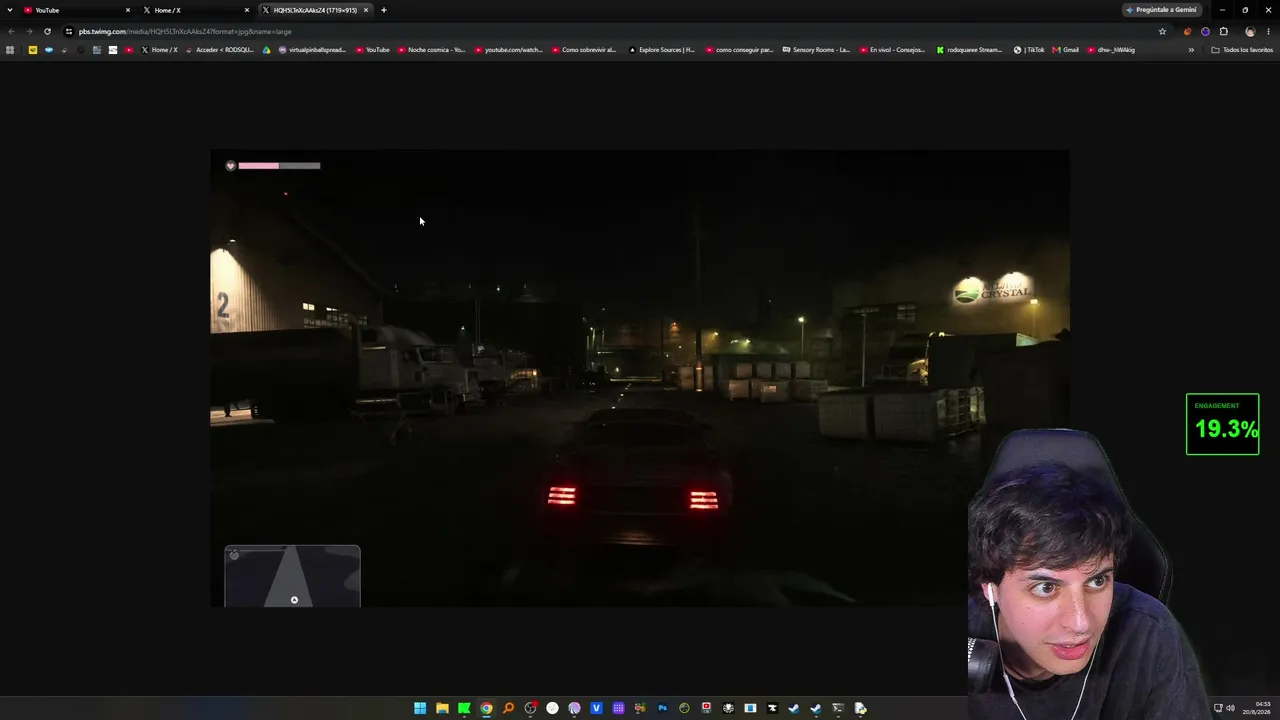Close the Home / X tab
The height and width of the screenshot is (720, 1280).
[x=247, y=10]
